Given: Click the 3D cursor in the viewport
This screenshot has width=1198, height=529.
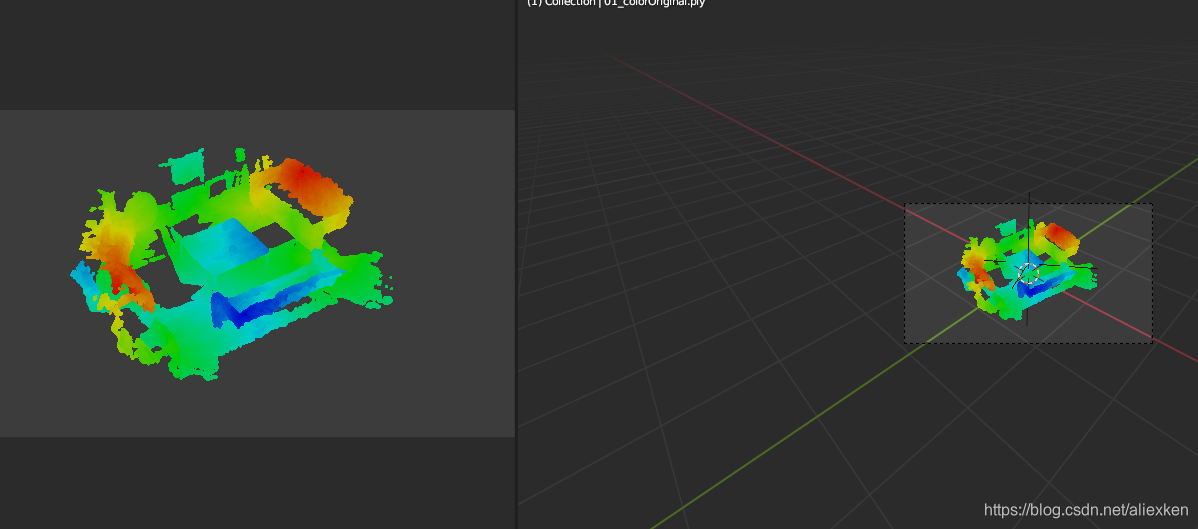Looking at the screenshot, I should 1029,273.
